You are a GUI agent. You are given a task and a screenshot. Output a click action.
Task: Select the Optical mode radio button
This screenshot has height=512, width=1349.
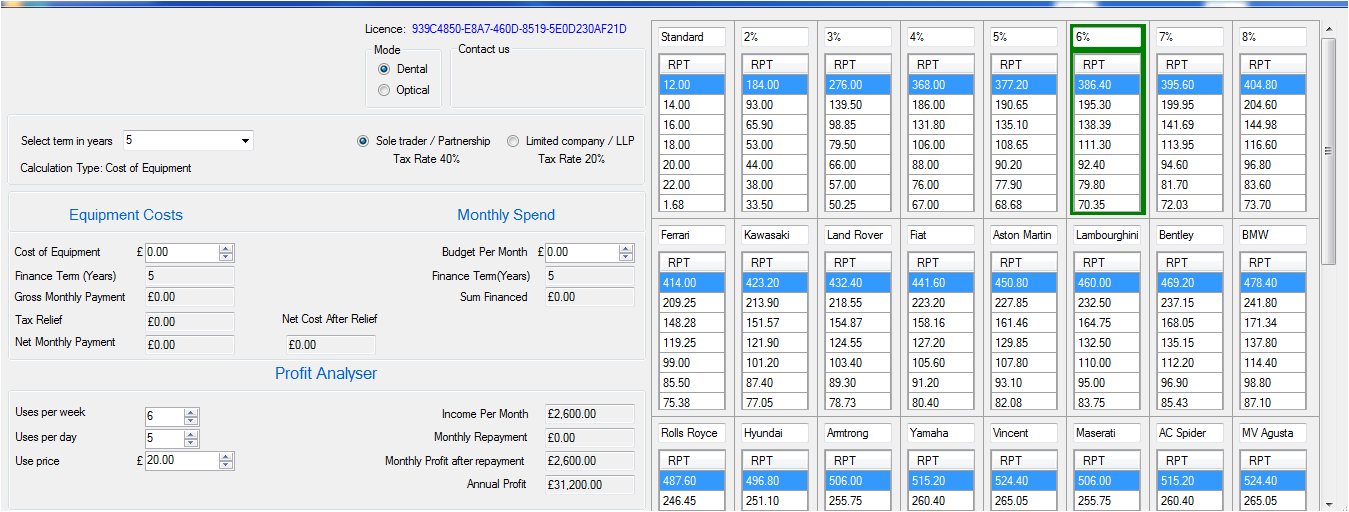click(384, 90)
